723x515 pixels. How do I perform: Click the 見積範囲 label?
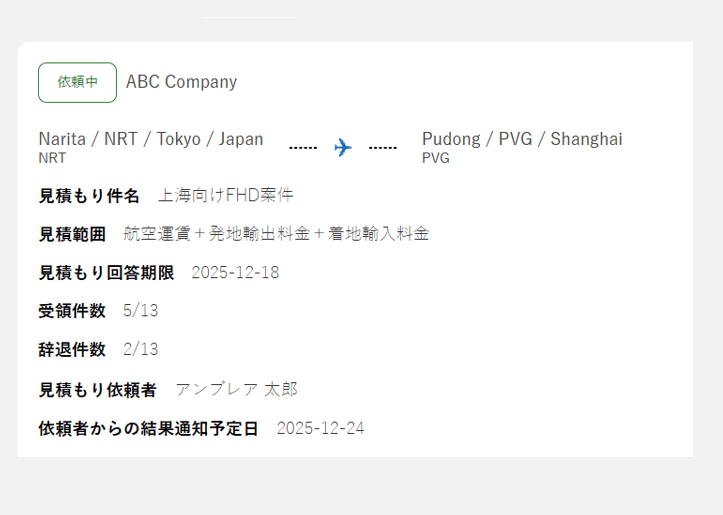pyautogui.click(x=72, y=234)
